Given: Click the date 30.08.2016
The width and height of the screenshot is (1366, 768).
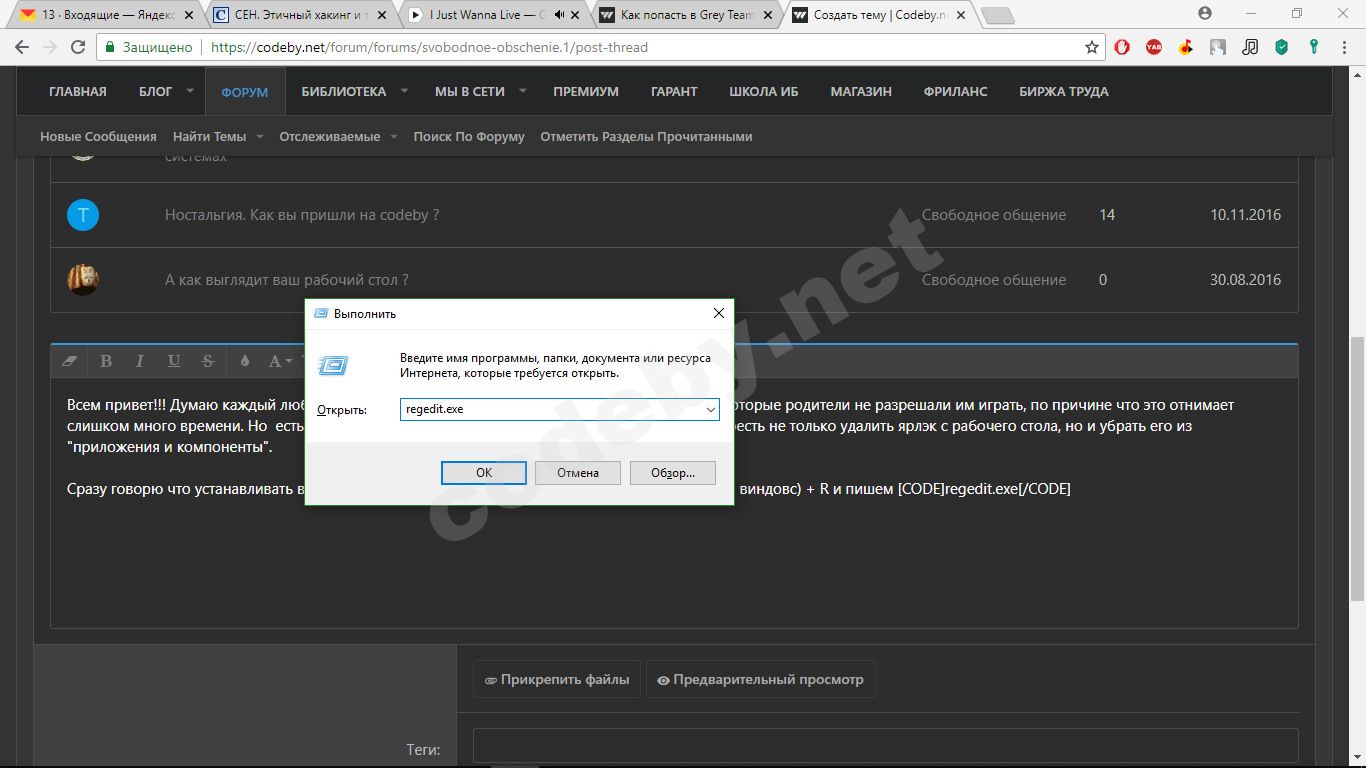Looking at the screenshot, I should [1245, 280].
